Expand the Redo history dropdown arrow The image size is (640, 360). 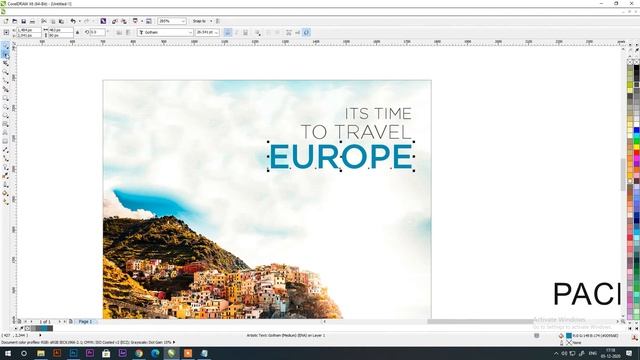click(x=93, y=21)
